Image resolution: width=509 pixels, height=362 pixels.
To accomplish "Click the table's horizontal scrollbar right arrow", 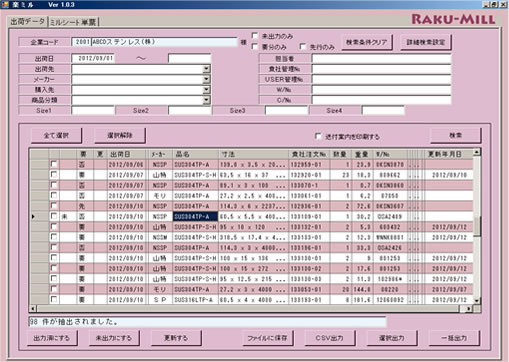I will click(469, 309).
